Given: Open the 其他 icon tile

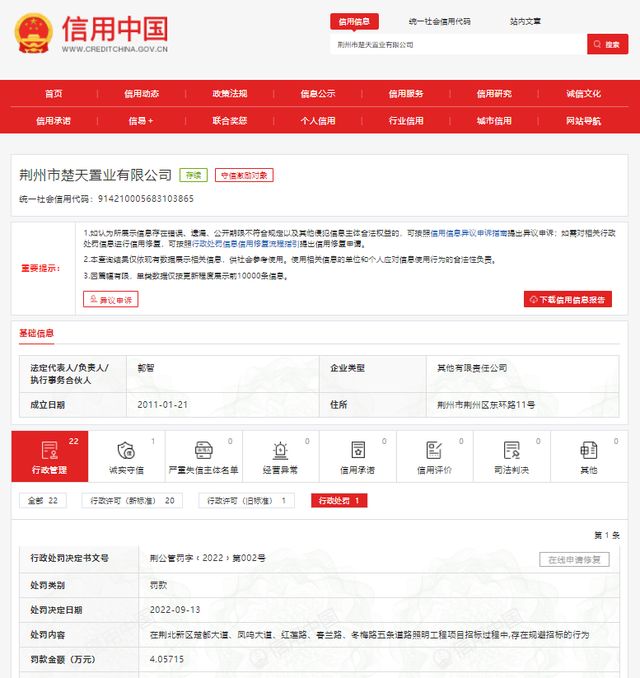Looking at the screenshot, I should pyautogui.click(x=589, y=456).
